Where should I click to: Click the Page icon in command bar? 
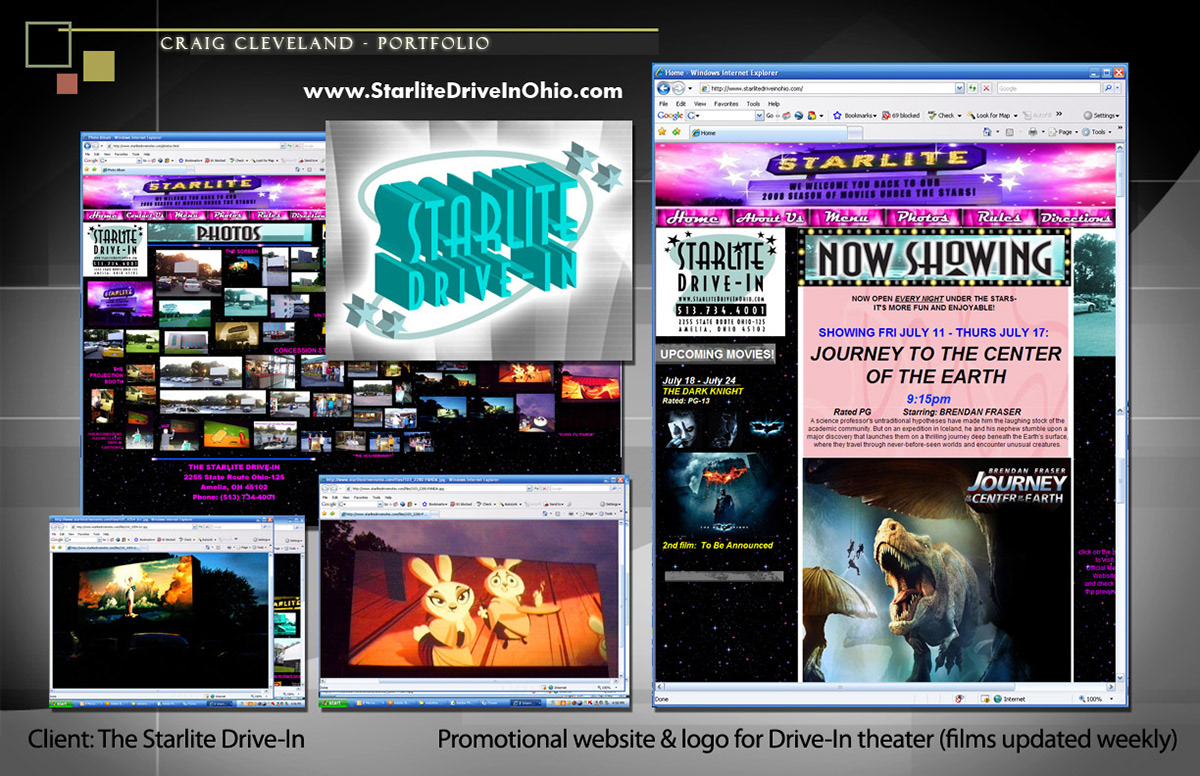click(x=1054, y=131)
